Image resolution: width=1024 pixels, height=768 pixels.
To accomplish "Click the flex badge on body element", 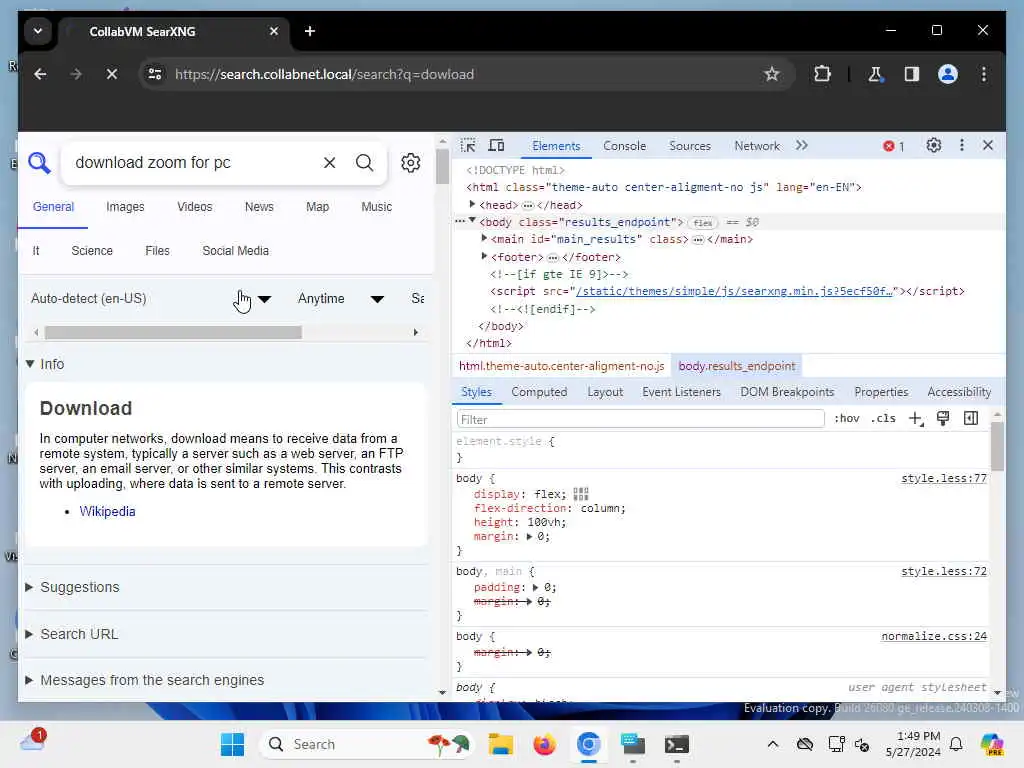I will coord(703,223).
